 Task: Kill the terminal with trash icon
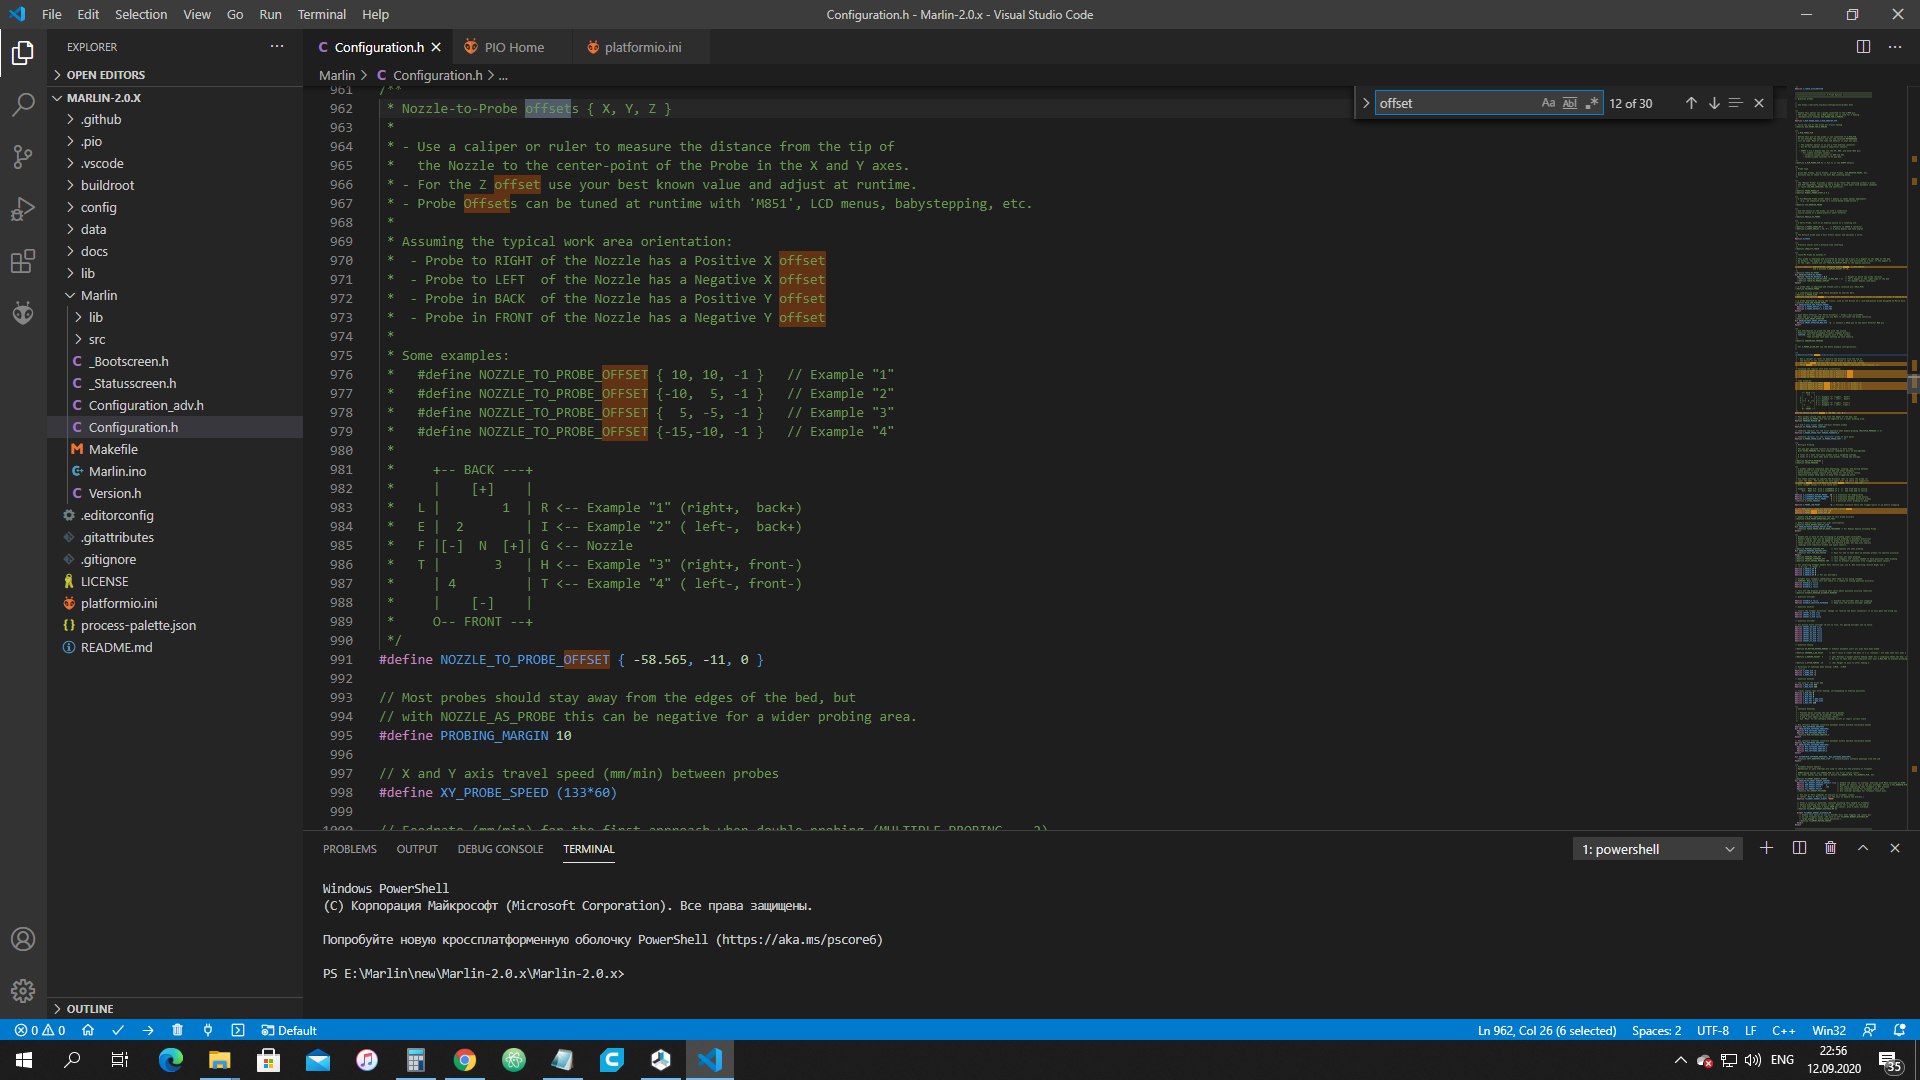[x=1831, y=848]
